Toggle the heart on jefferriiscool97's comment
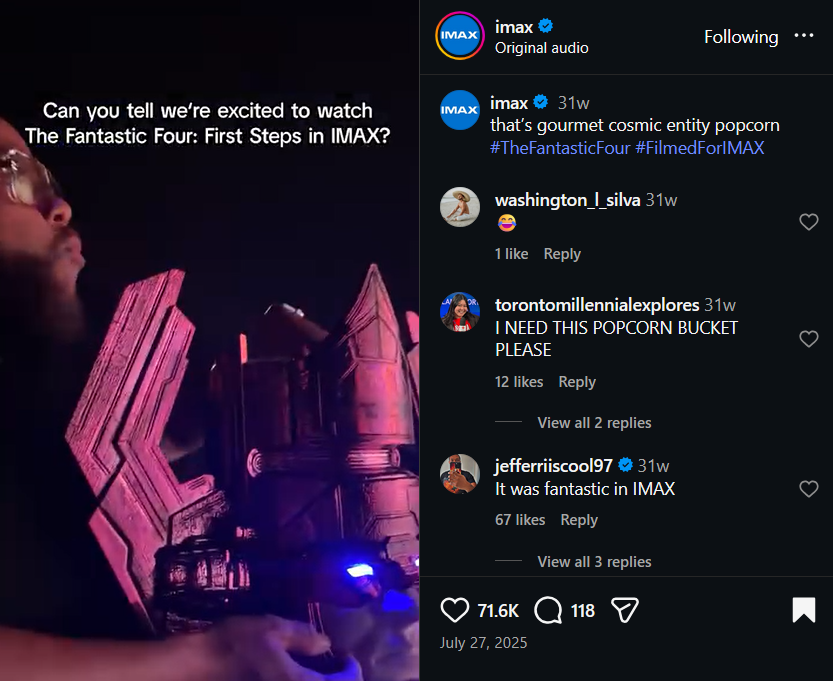833x681 pixels. pyautogui.click(x=809, y=489)
